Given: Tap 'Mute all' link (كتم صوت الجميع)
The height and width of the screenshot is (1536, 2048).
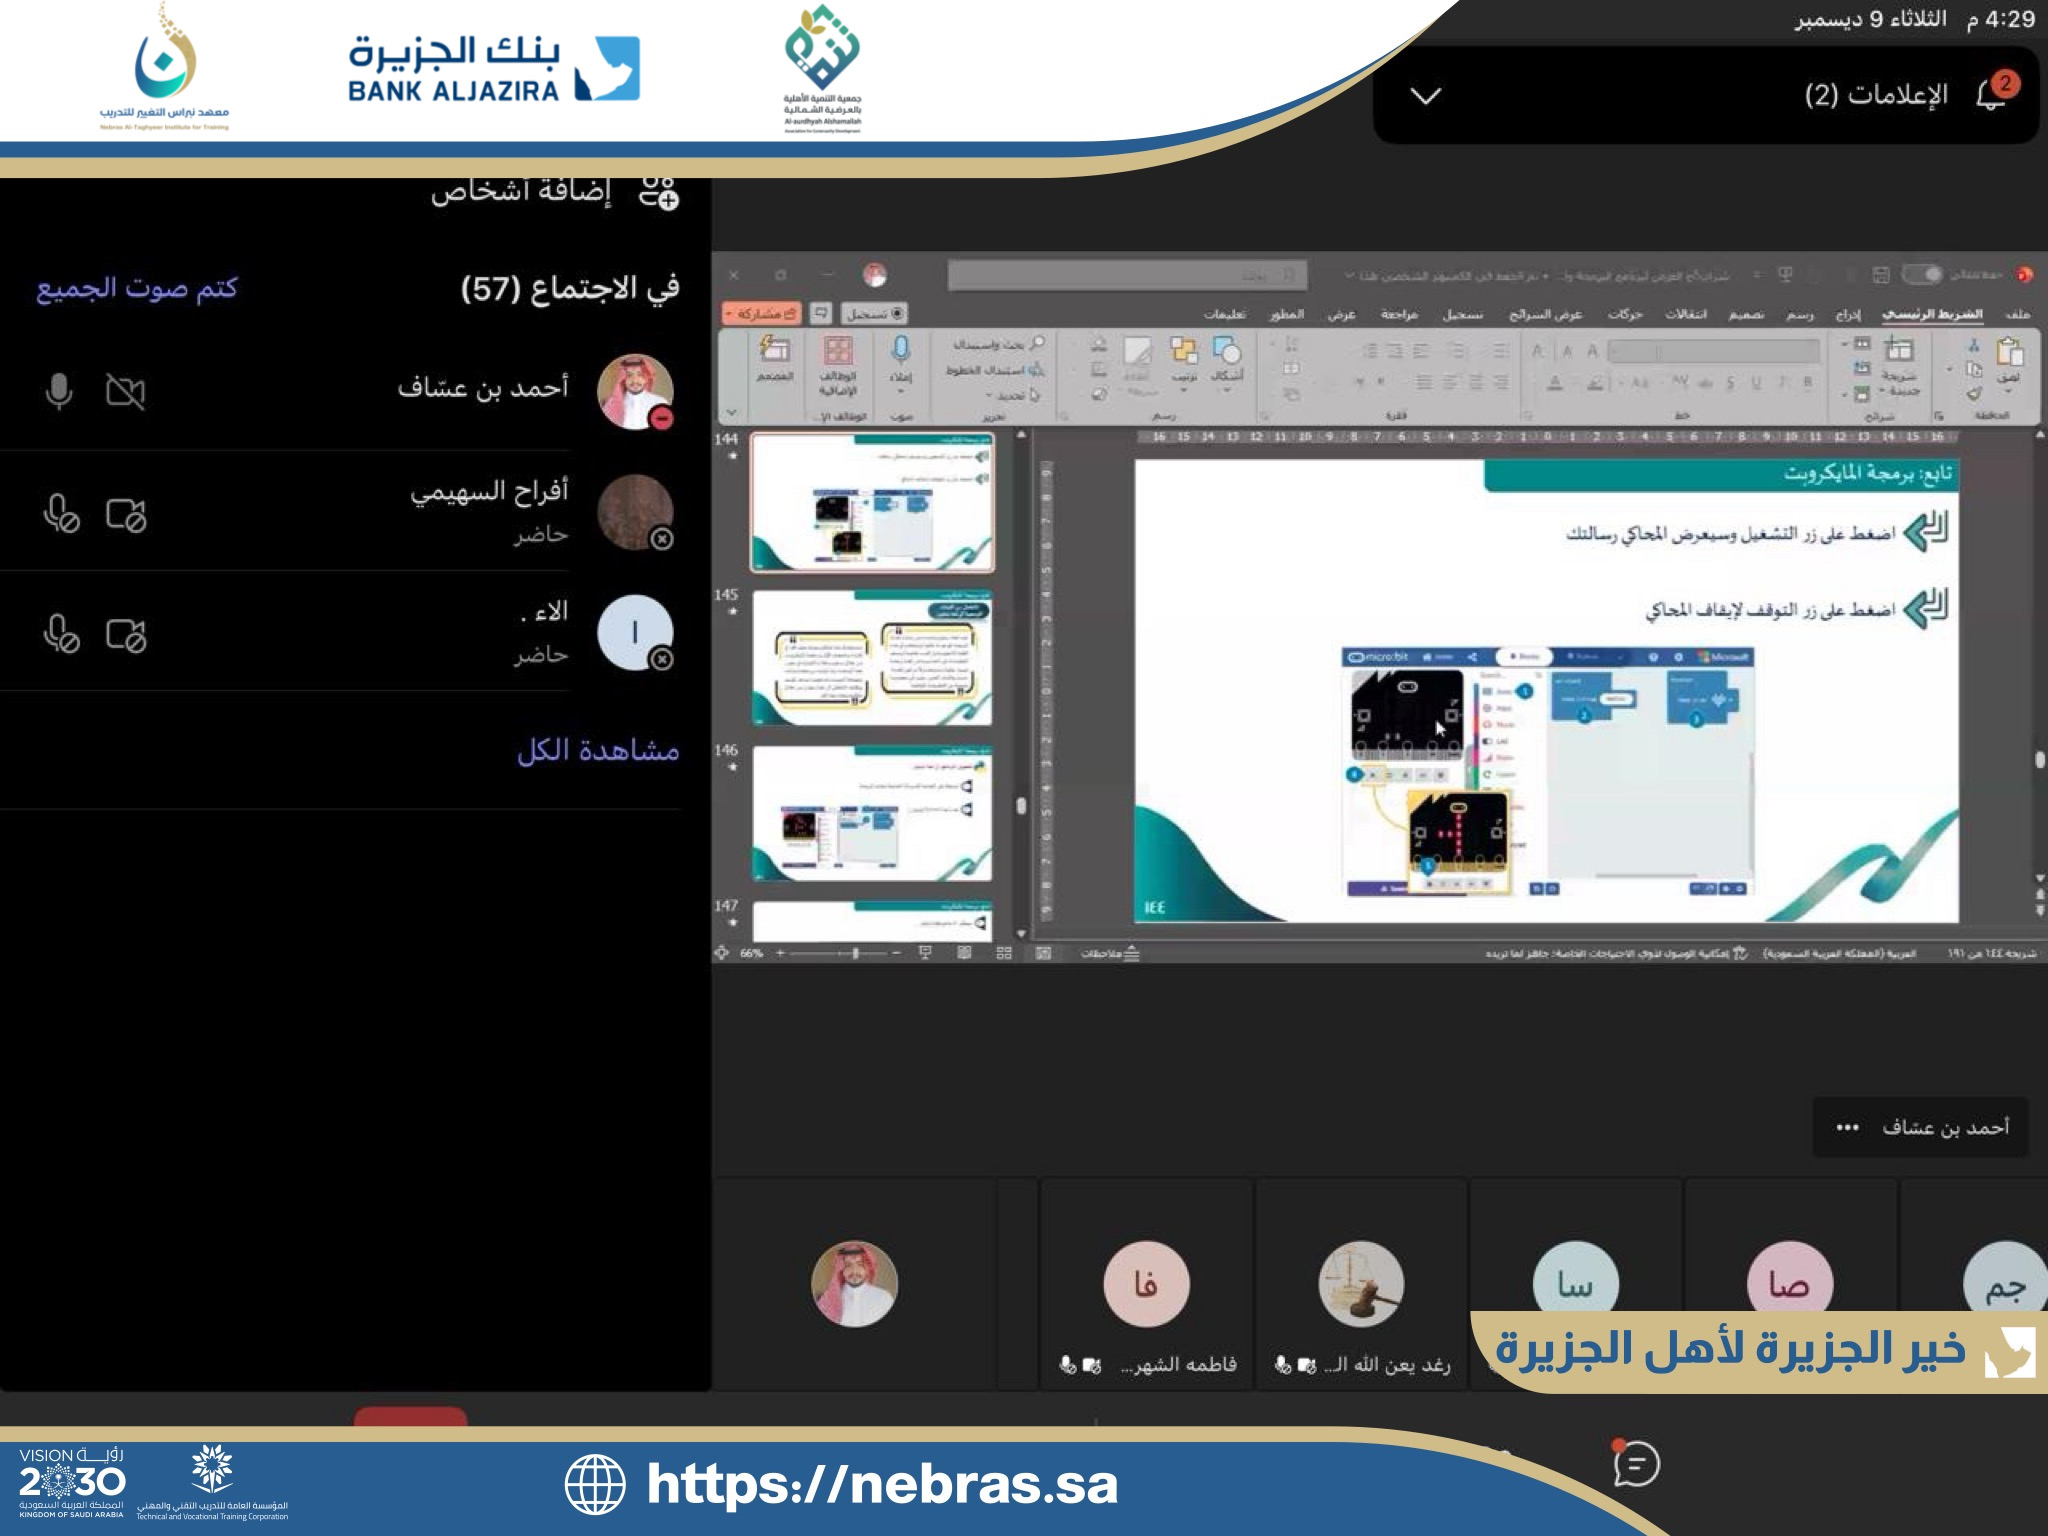Looking at the screenshot, I should 137,289.
